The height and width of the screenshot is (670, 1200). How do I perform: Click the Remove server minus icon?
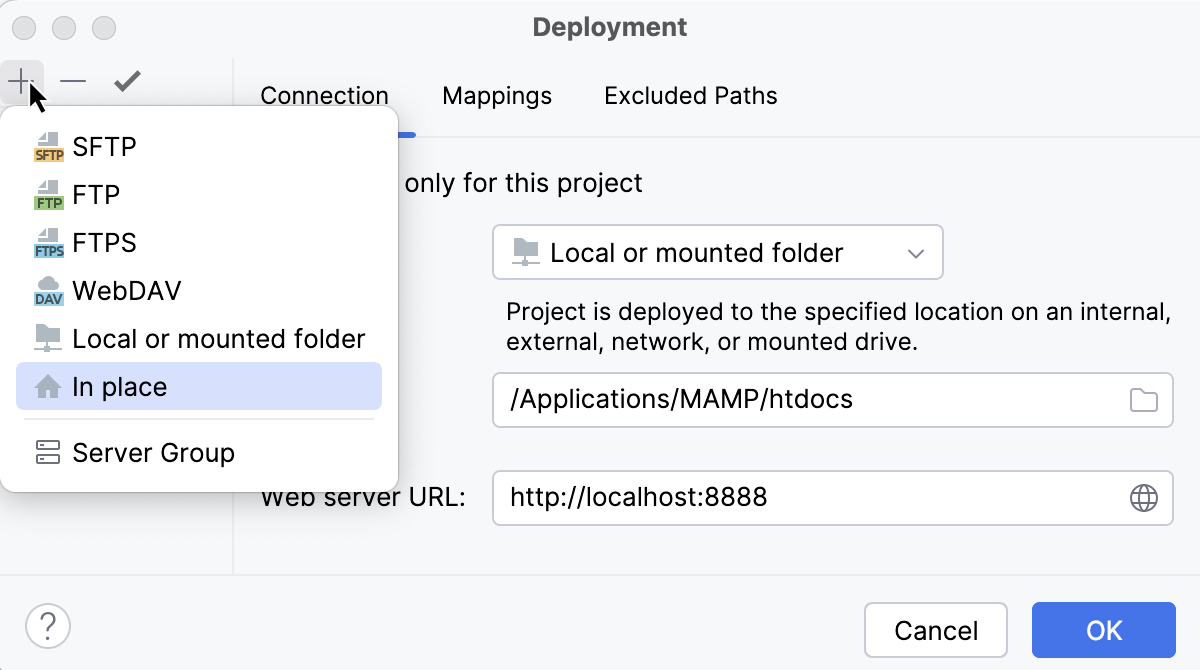pos(73,80)
